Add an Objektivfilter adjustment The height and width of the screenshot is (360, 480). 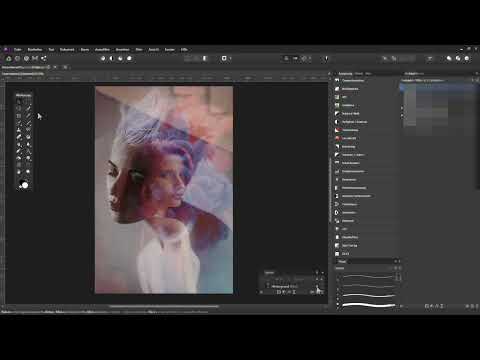click(365, 237)
